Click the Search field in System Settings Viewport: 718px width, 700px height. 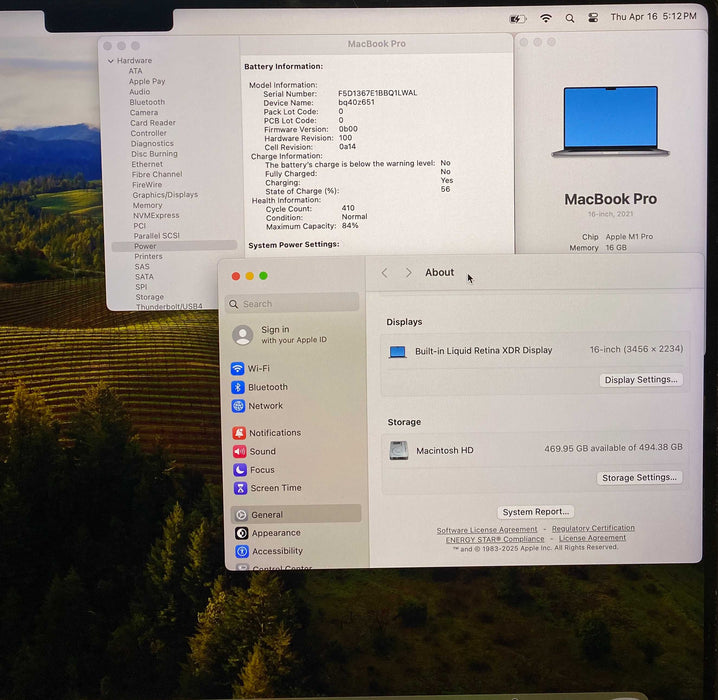coord(292,304)
